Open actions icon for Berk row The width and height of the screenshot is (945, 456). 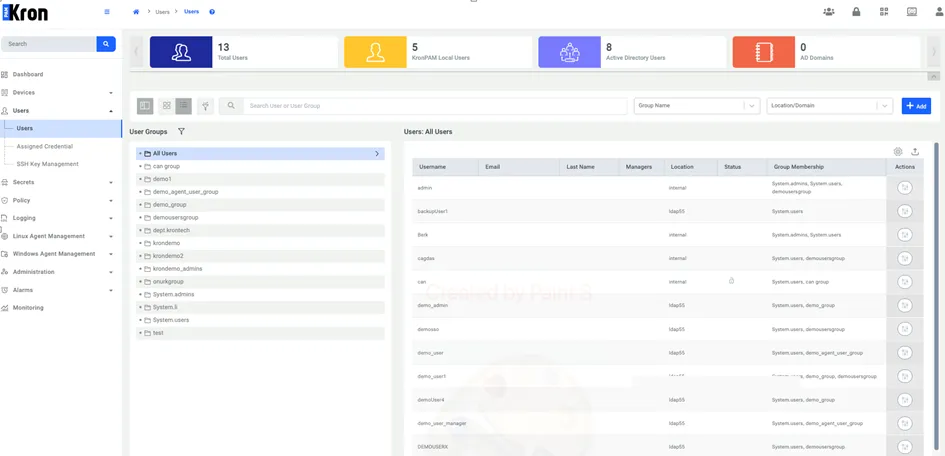click(904, 235)
